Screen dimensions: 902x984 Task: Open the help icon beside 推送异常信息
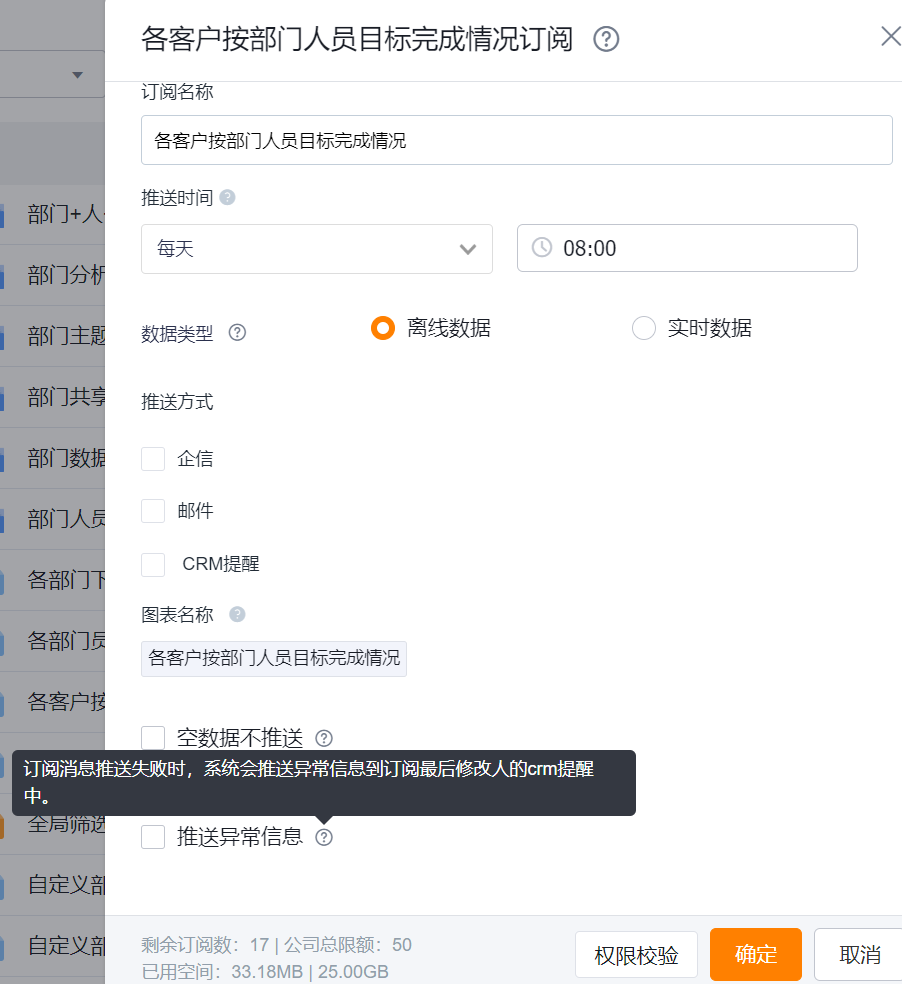click(x=323, y=837)
